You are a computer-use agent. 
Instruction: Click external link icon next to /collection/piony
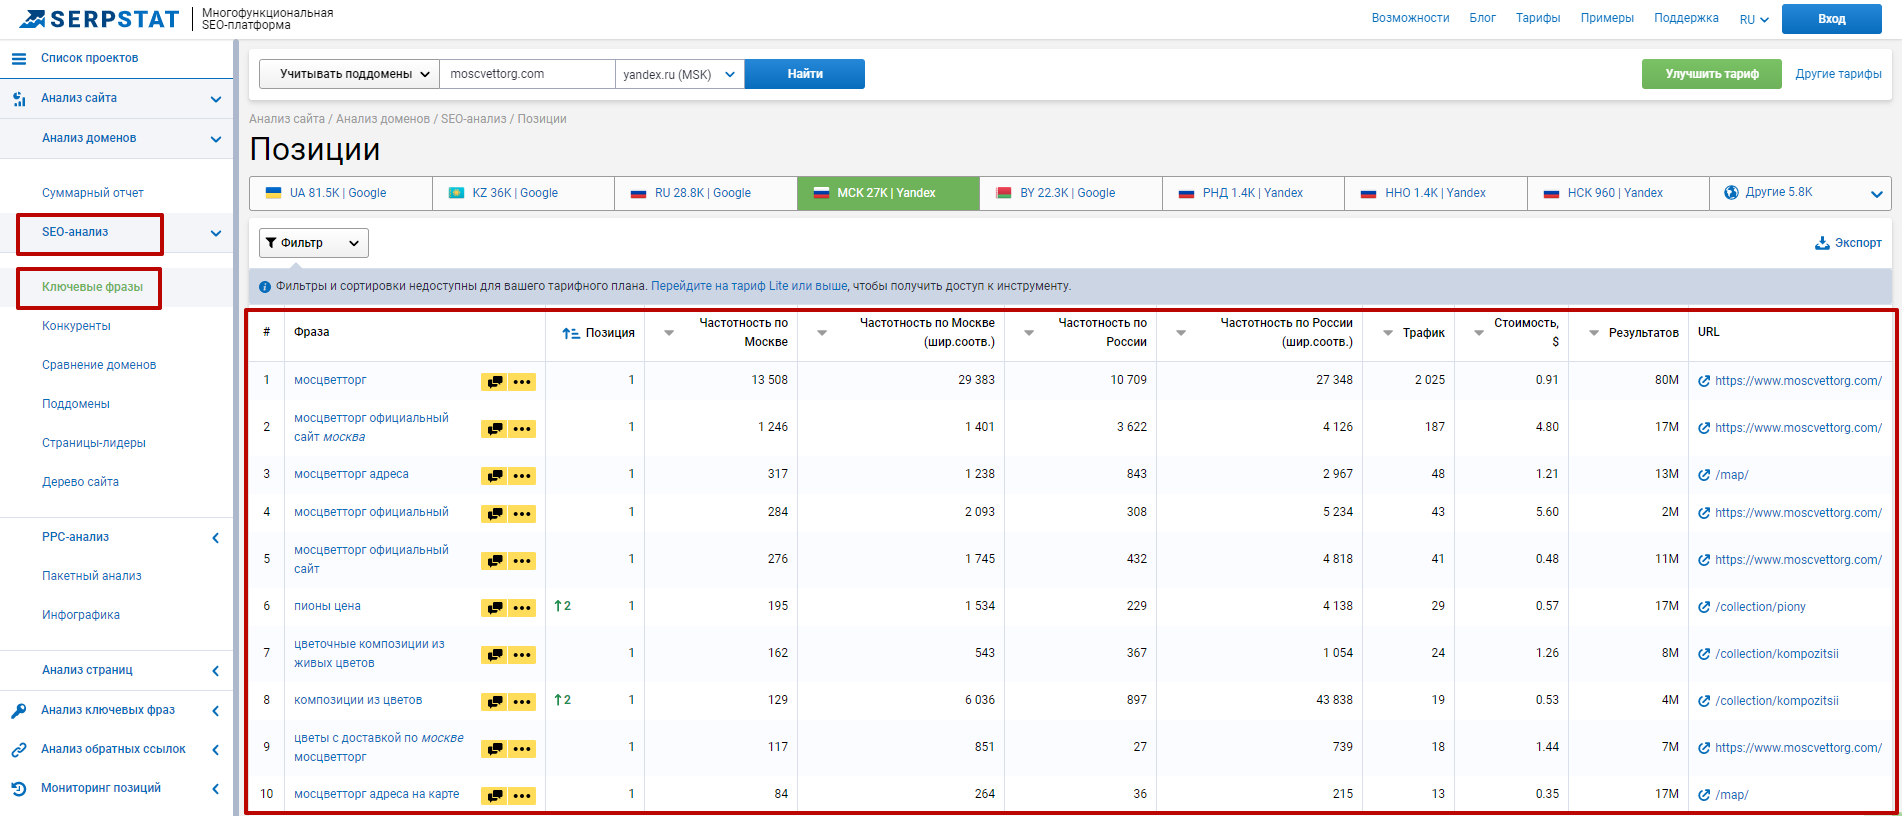click(x=1704, y=607)
